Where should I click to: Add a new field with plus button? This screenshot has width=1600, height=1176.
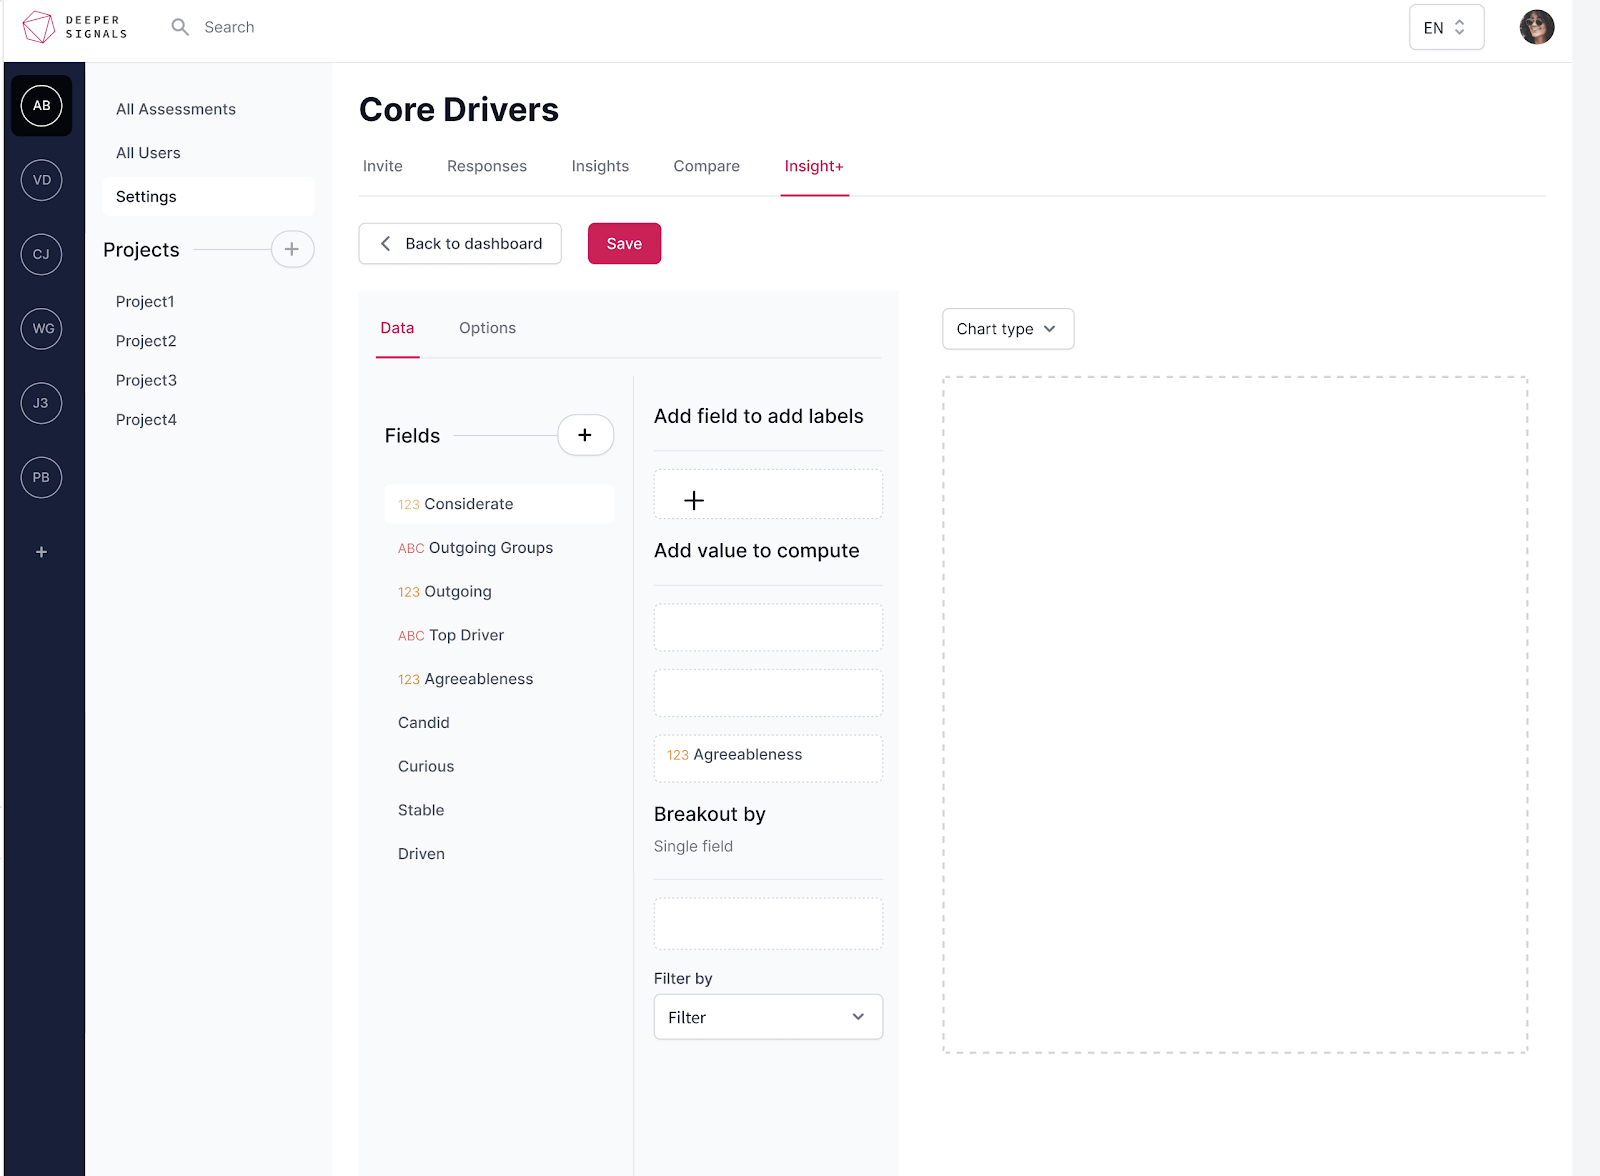(x=585, y=435)
